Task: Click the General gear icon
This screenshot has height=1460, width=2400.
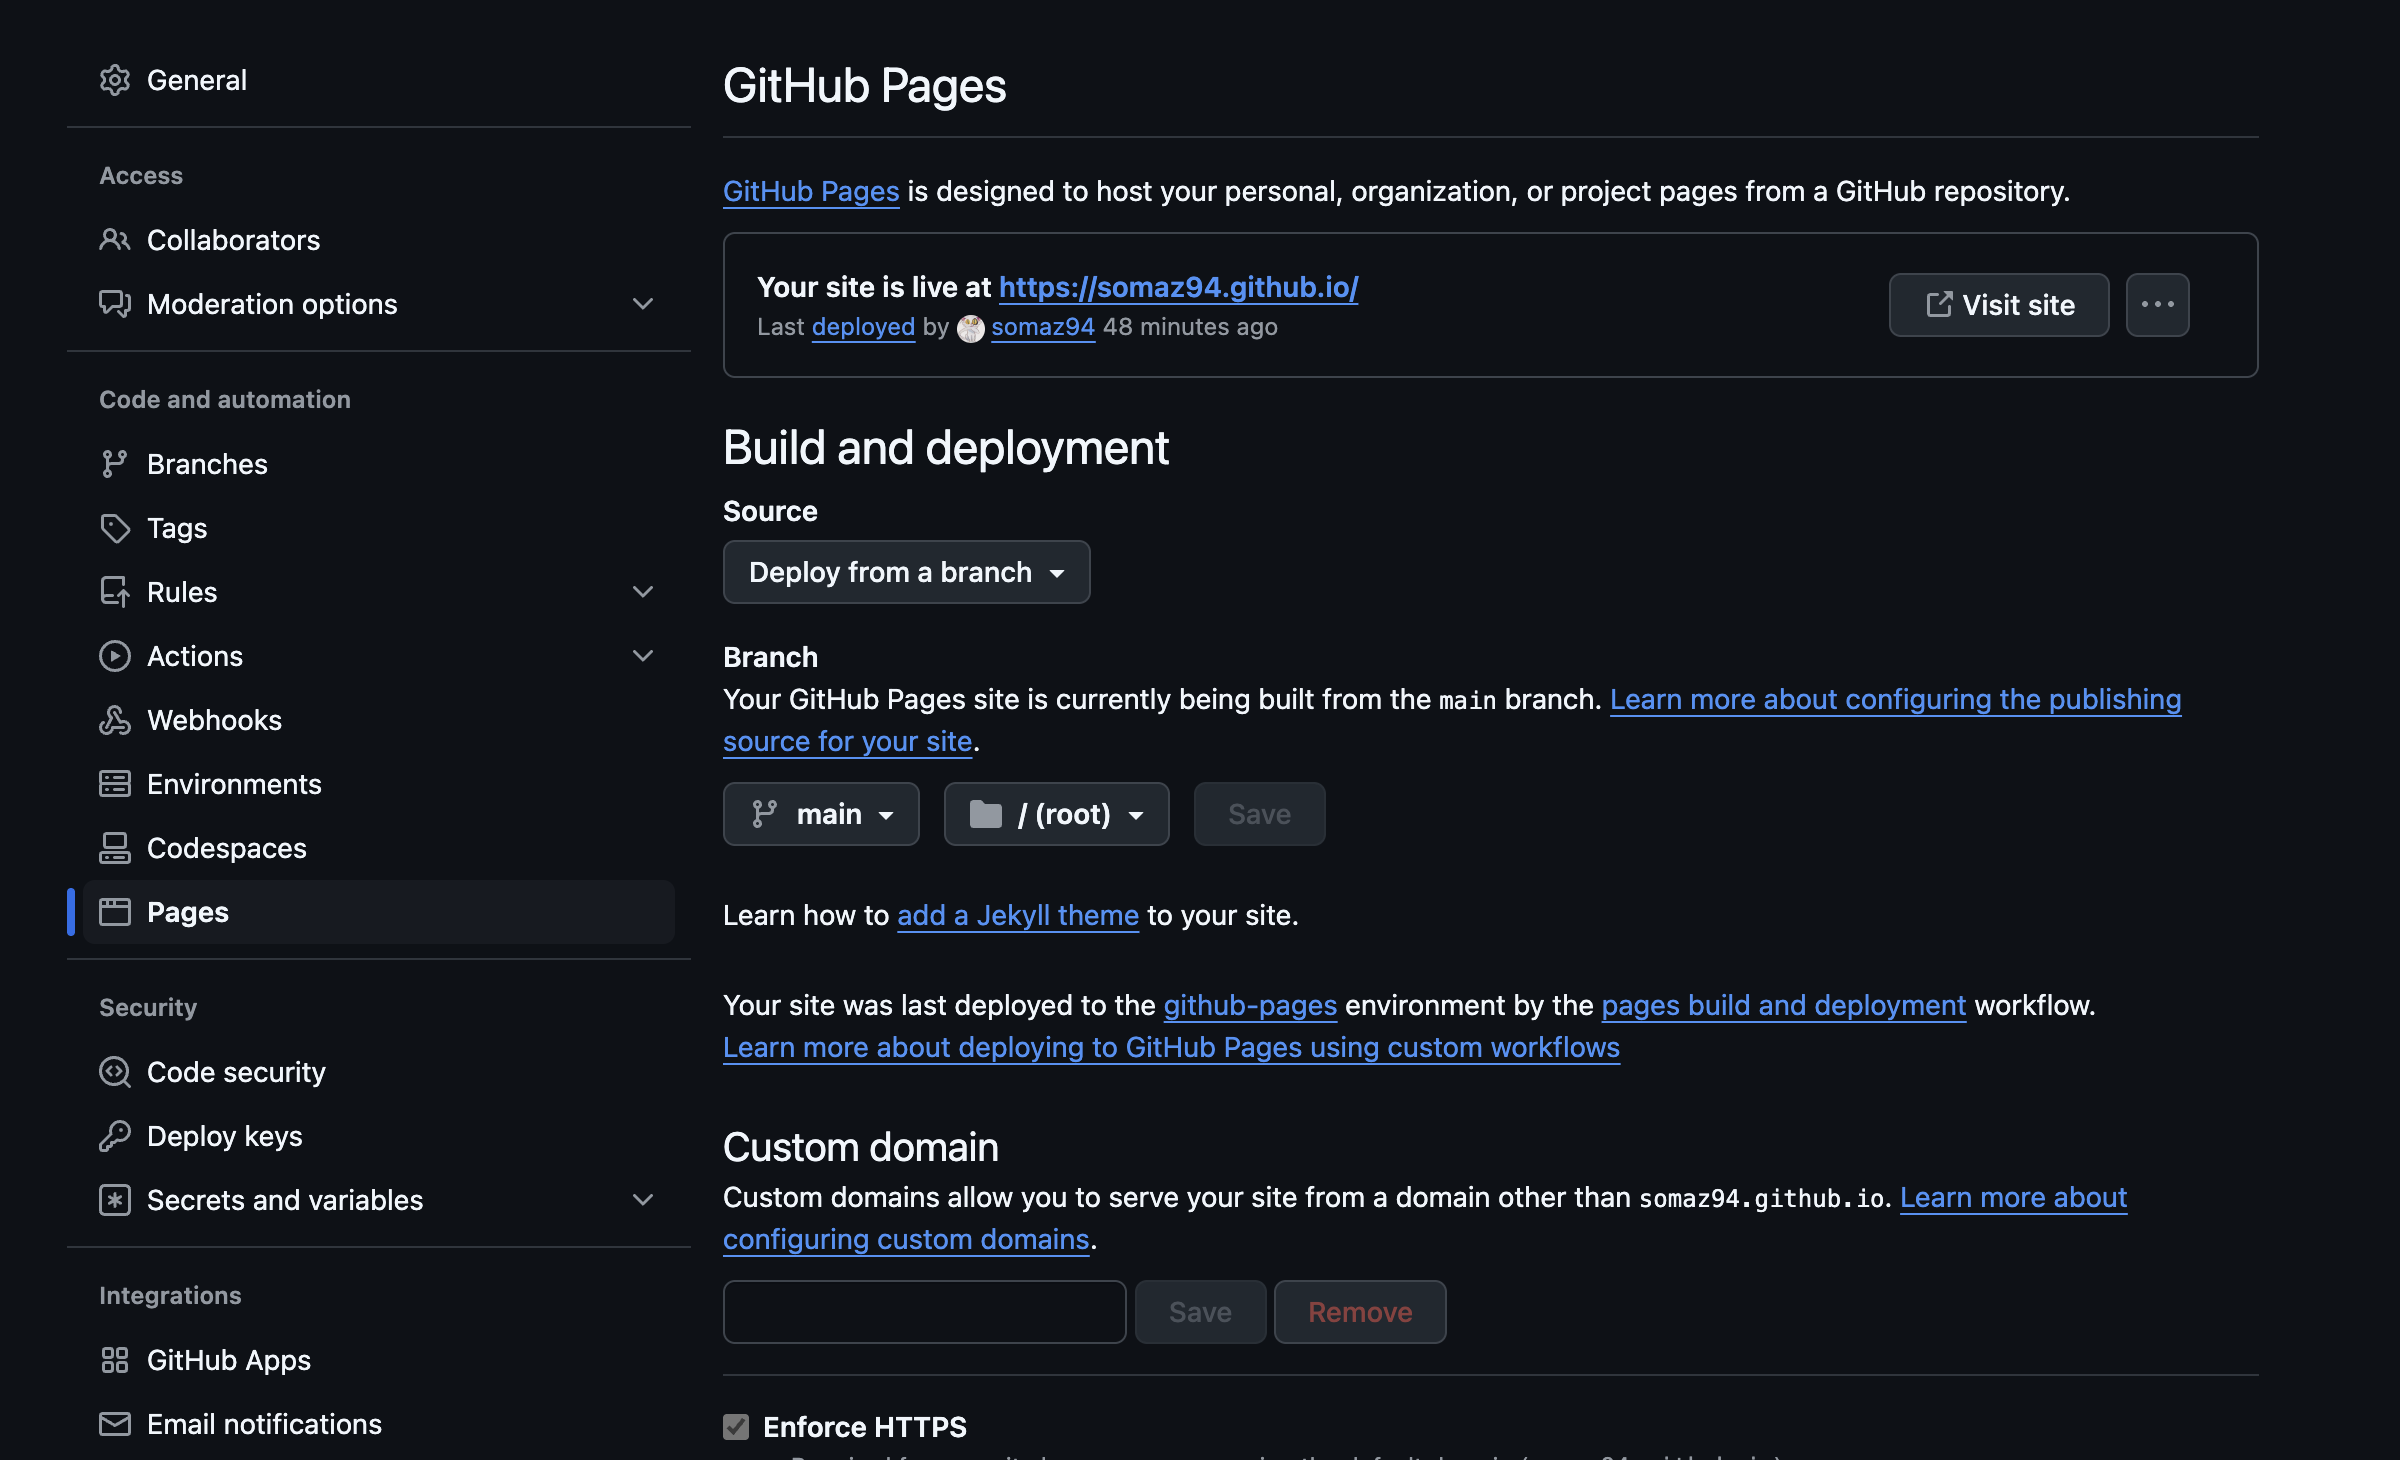Action: point(115,80)
